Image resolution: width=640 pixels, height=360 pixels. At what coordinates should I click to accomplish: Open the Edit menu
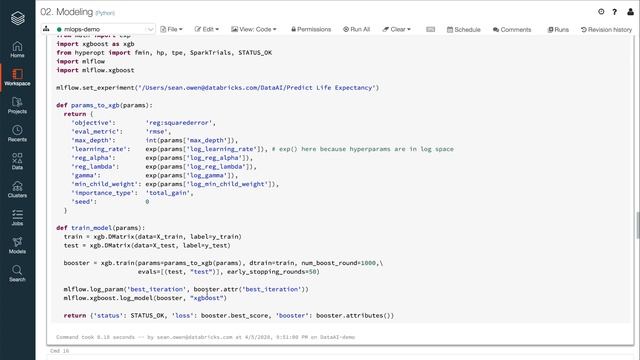tap(207, 29)
